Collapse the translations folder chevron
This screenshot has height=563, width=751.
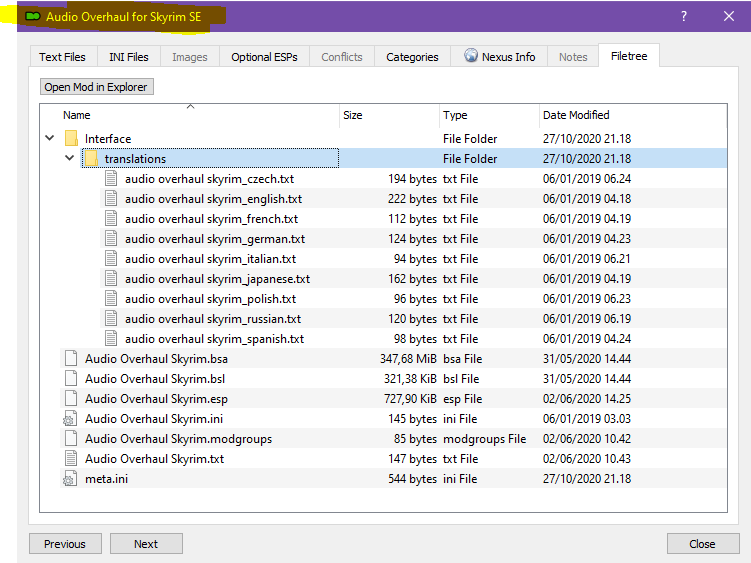click(x=69, y=158)
